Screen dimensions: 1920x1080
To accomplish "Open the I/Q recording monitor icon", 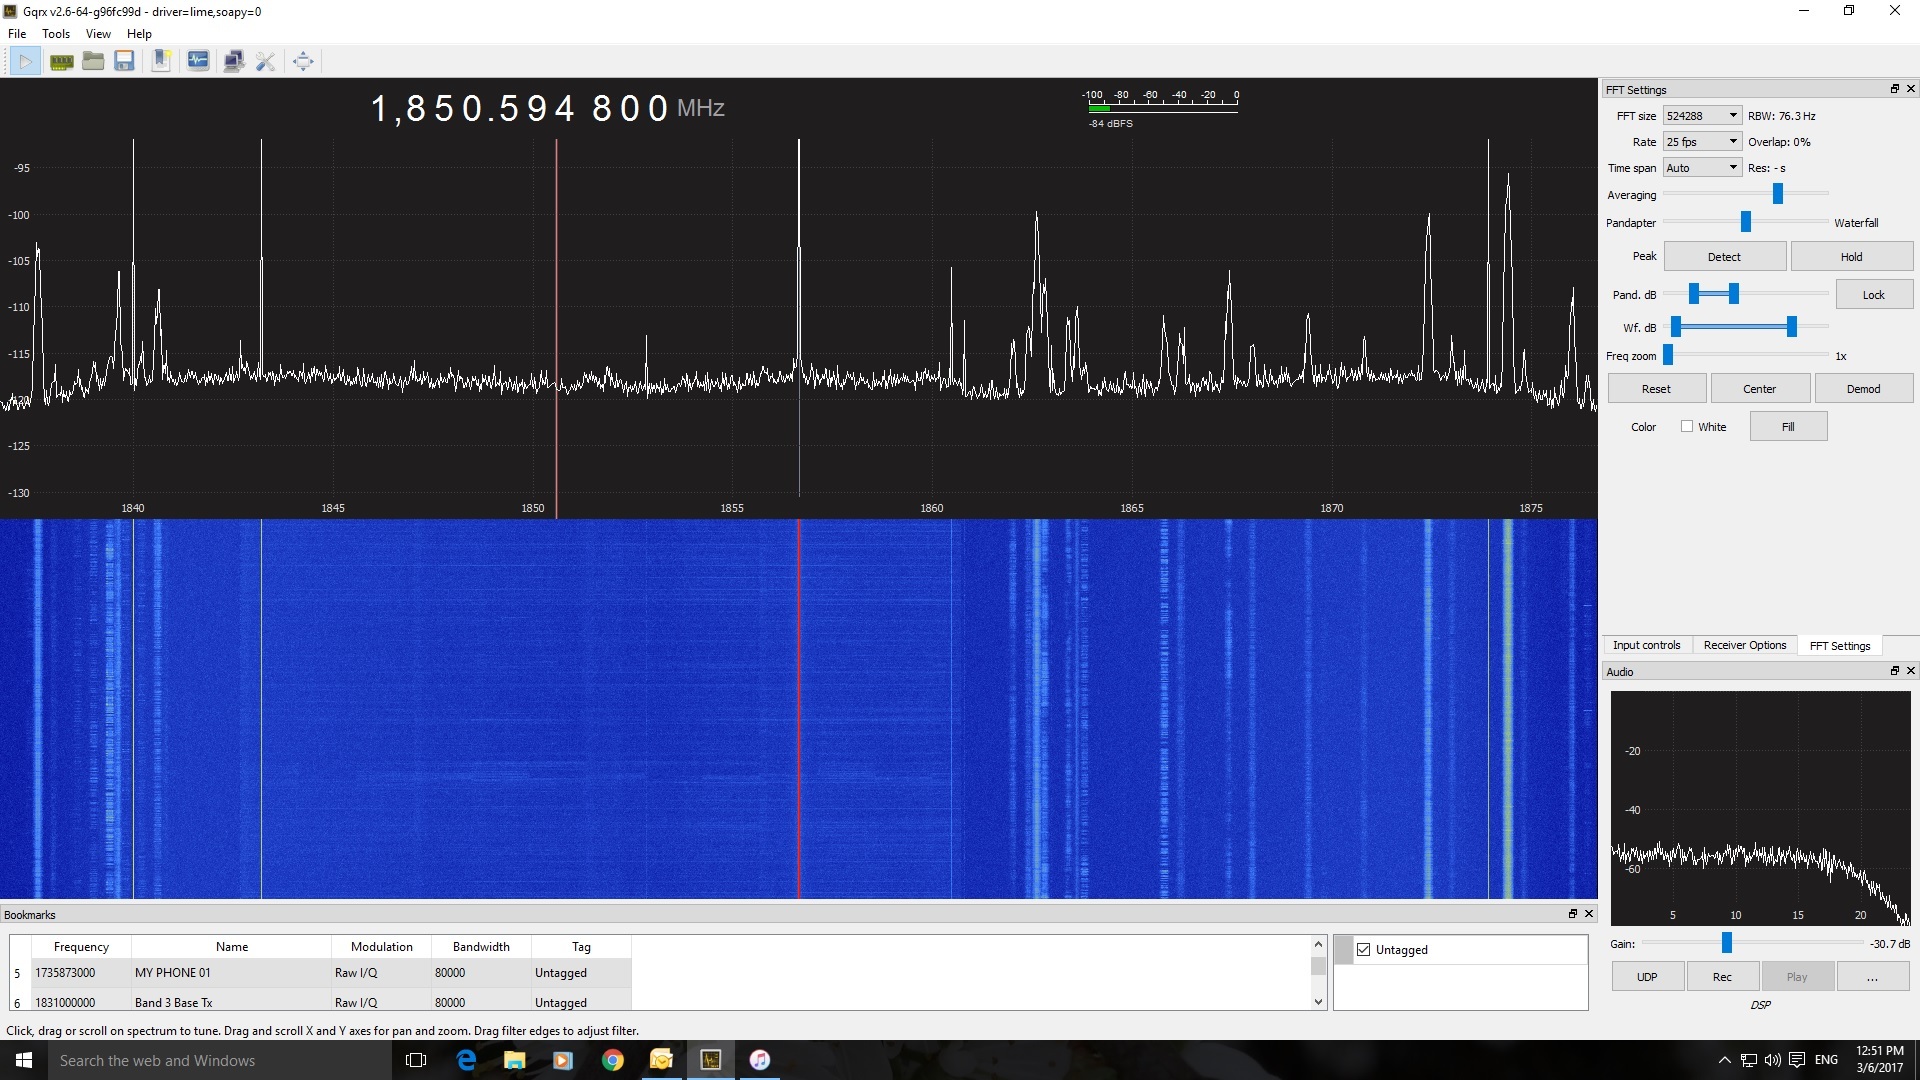I will coord(198,62).
